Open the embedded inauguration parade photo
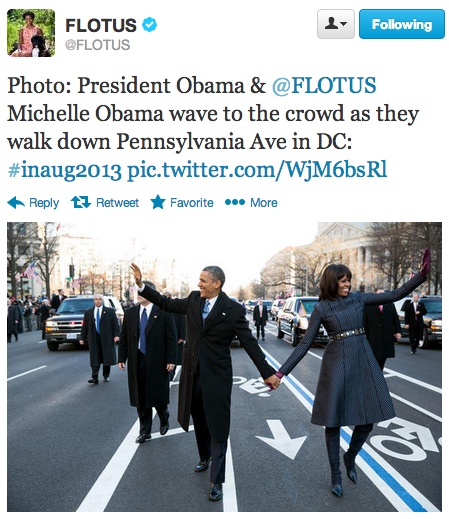 [224, 367]
